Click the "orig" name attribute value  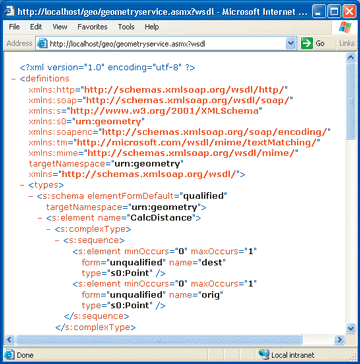[210, 295]
